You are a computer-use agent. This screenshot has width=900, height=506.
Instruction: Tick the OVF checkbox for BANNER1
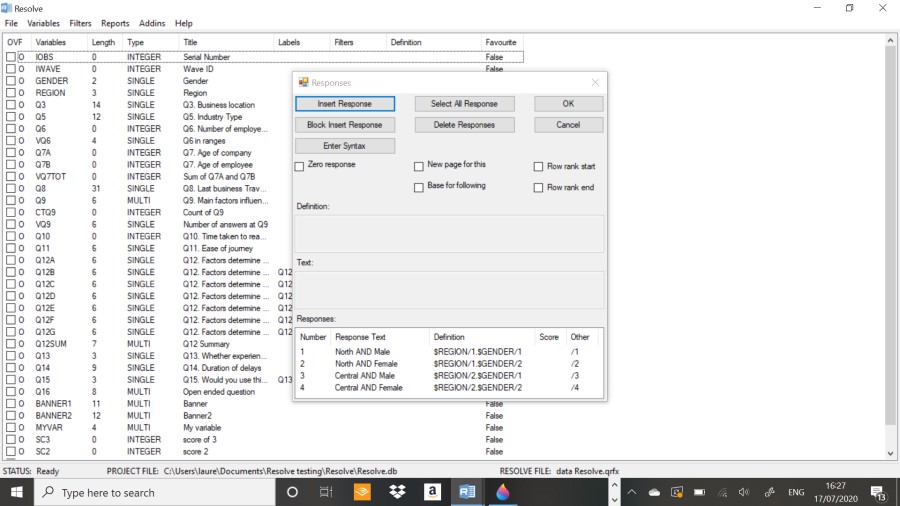tap(11, 404)
